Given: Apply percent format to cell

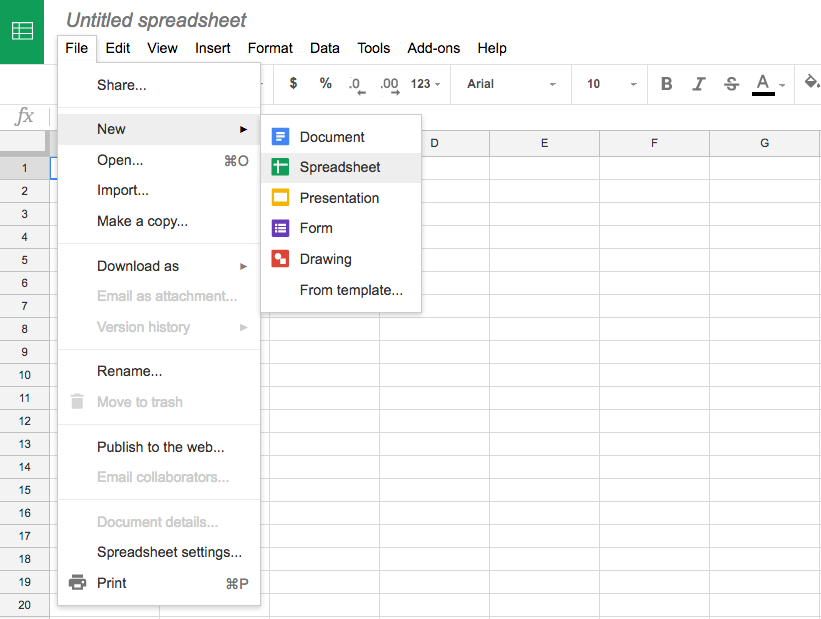Looking at the screenshot, I should (326, 84).
